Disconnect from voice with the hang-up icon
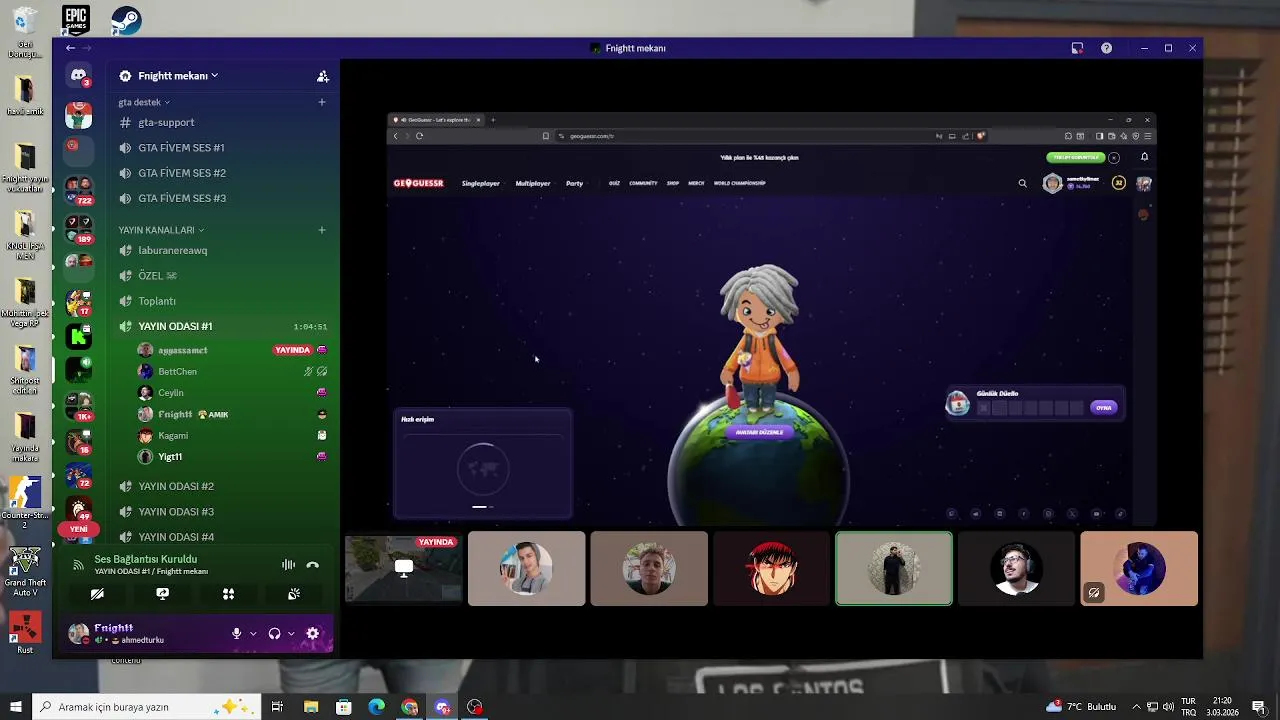 313,565
